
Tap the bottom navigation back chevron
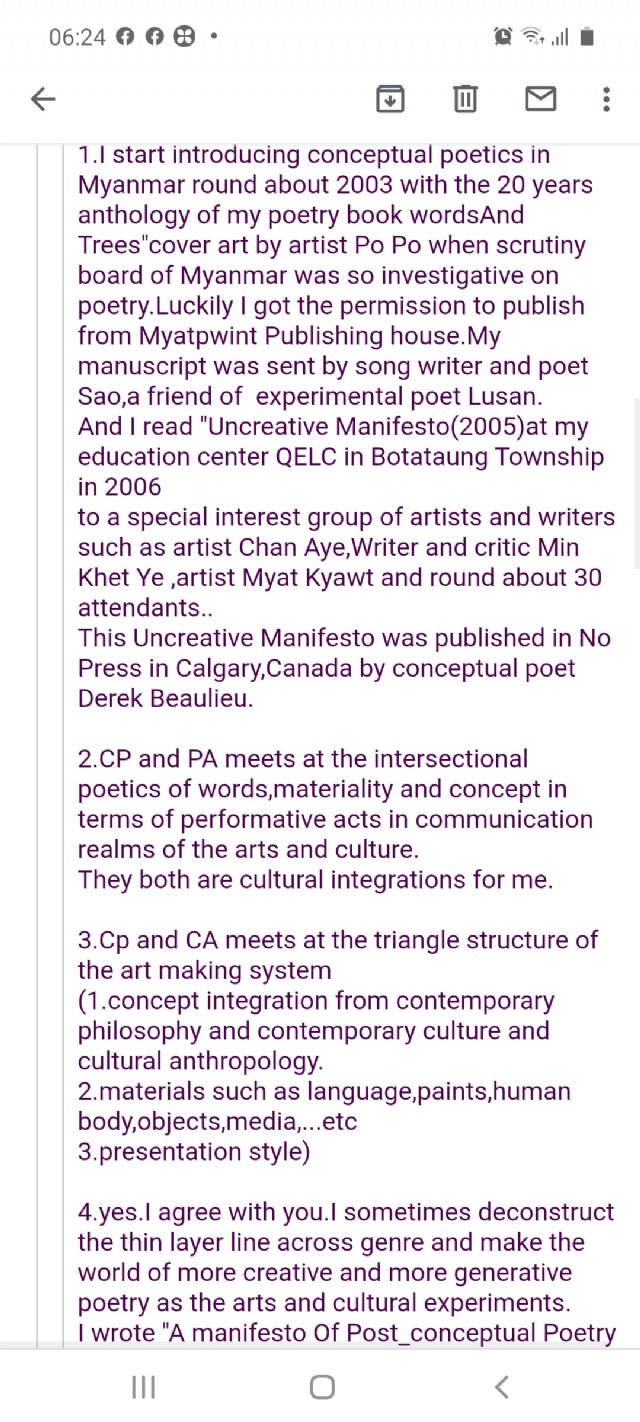click(502, 1386)
